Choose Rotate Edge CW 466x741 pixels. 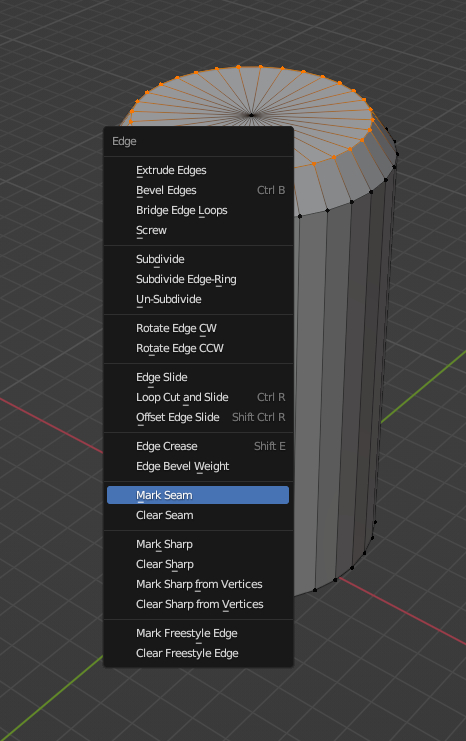pyautogui.click(x=198, y=328)
